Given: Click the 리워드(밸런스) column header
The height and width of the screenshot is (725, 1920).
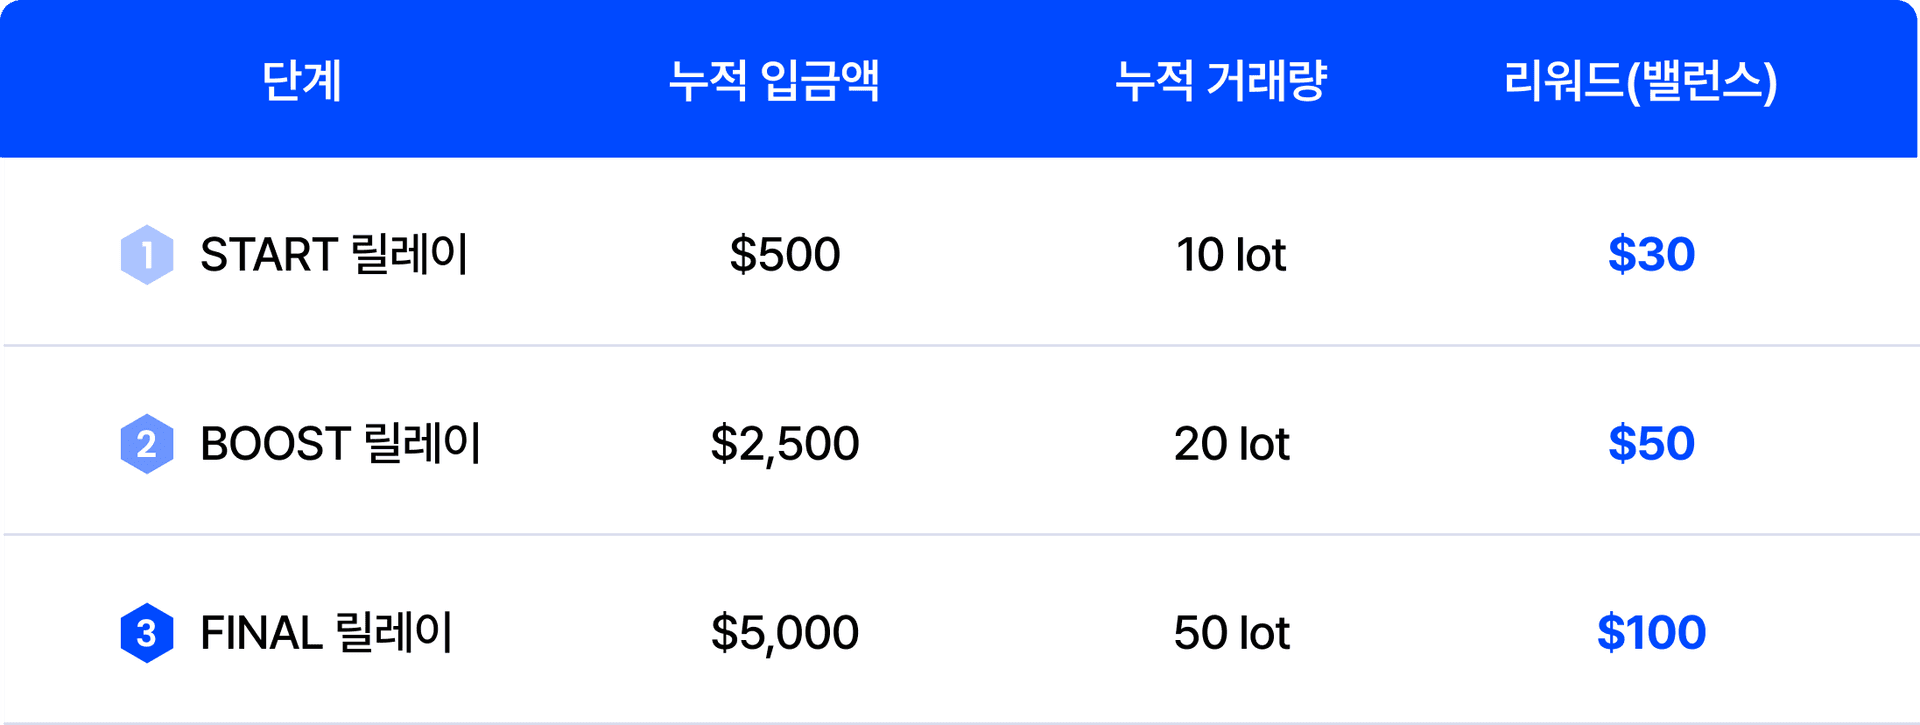Looking at the screenshot, I should tap(1640, 81).
